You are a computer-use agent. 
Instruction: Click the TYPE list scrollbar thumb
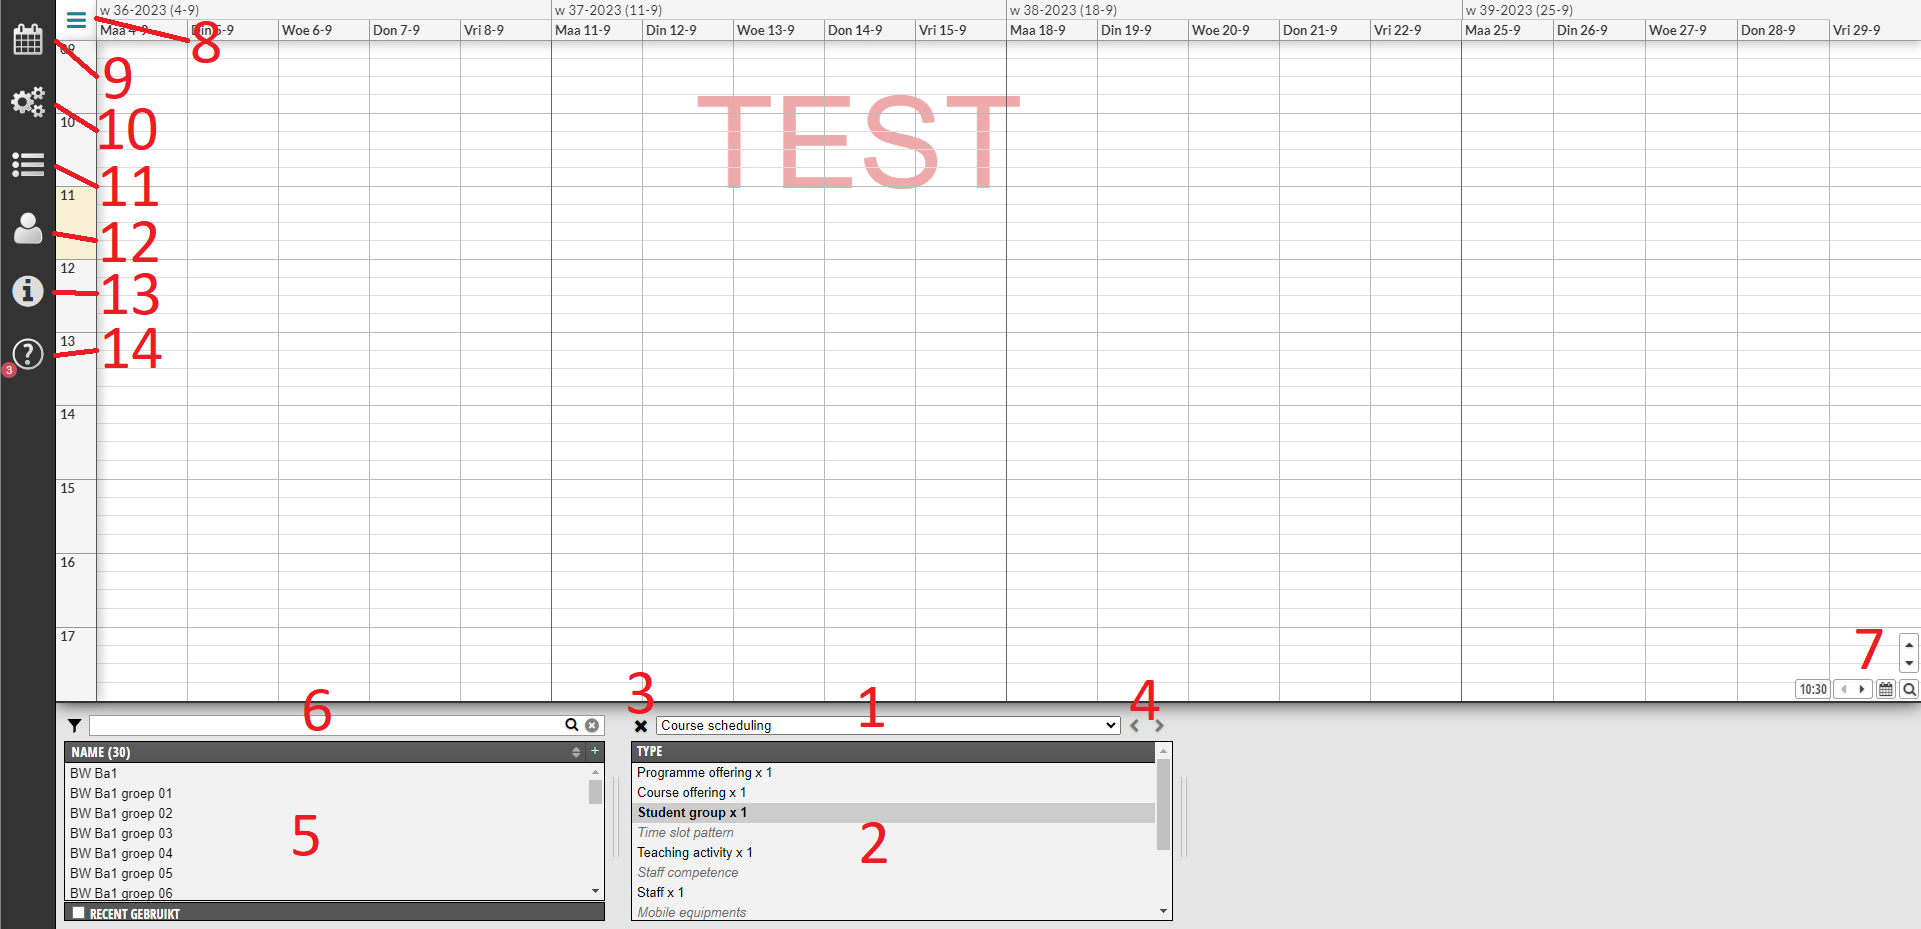pyautogui.click(x=1163, y=805)
